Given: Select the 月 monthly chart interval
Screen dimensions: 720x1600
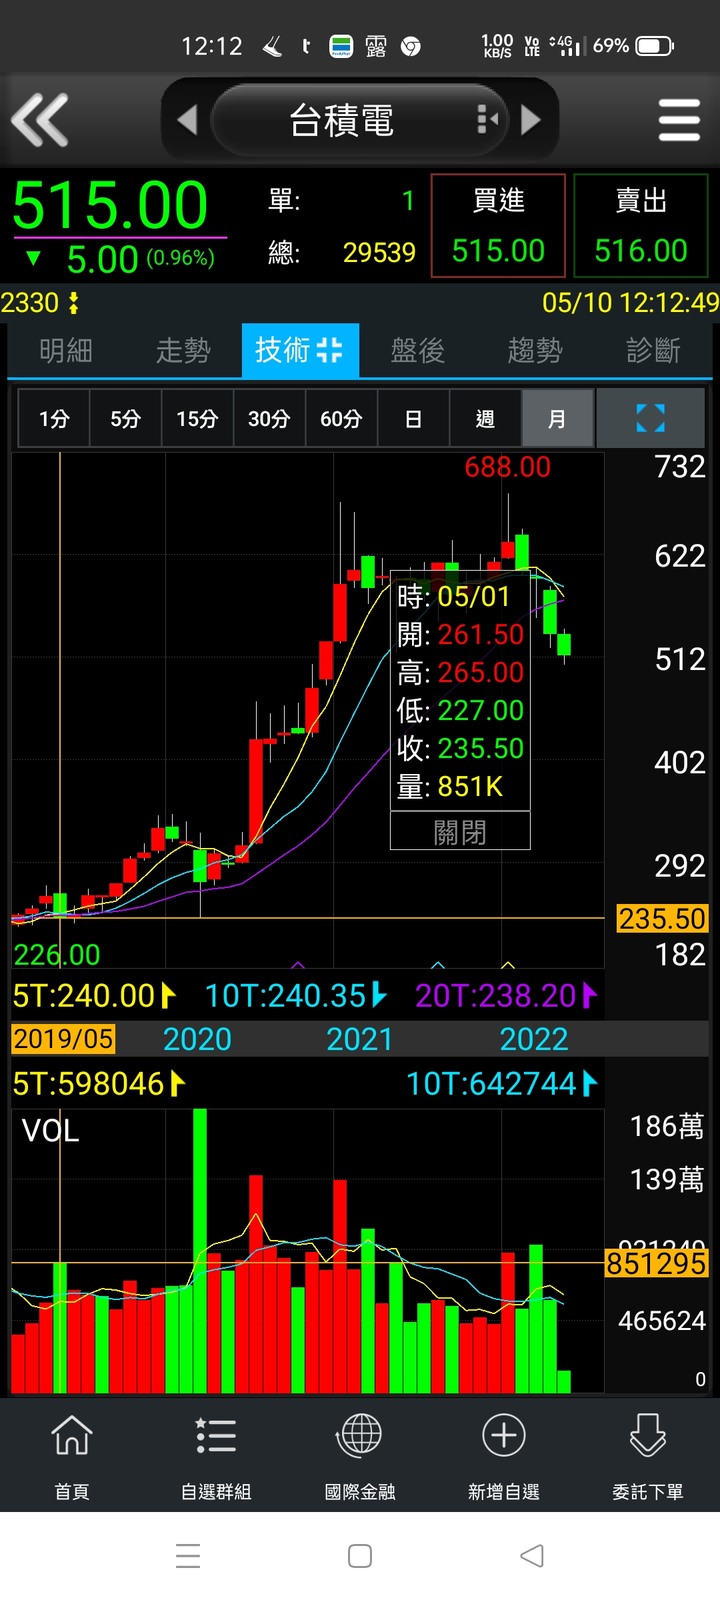Looking at the screenshot, I should 557,418.
